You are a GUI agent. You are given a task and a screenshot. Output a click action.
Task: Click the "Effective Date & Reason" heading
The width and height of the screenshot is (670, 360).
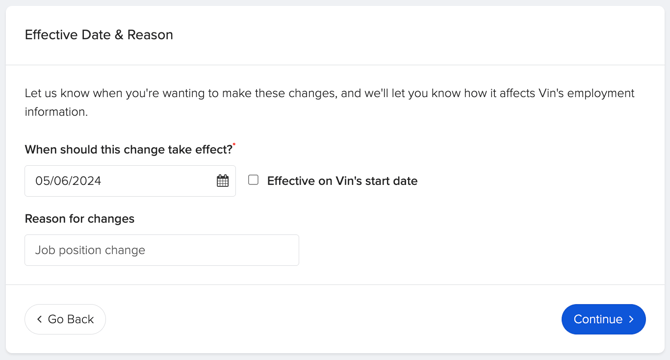coord(99,35)
